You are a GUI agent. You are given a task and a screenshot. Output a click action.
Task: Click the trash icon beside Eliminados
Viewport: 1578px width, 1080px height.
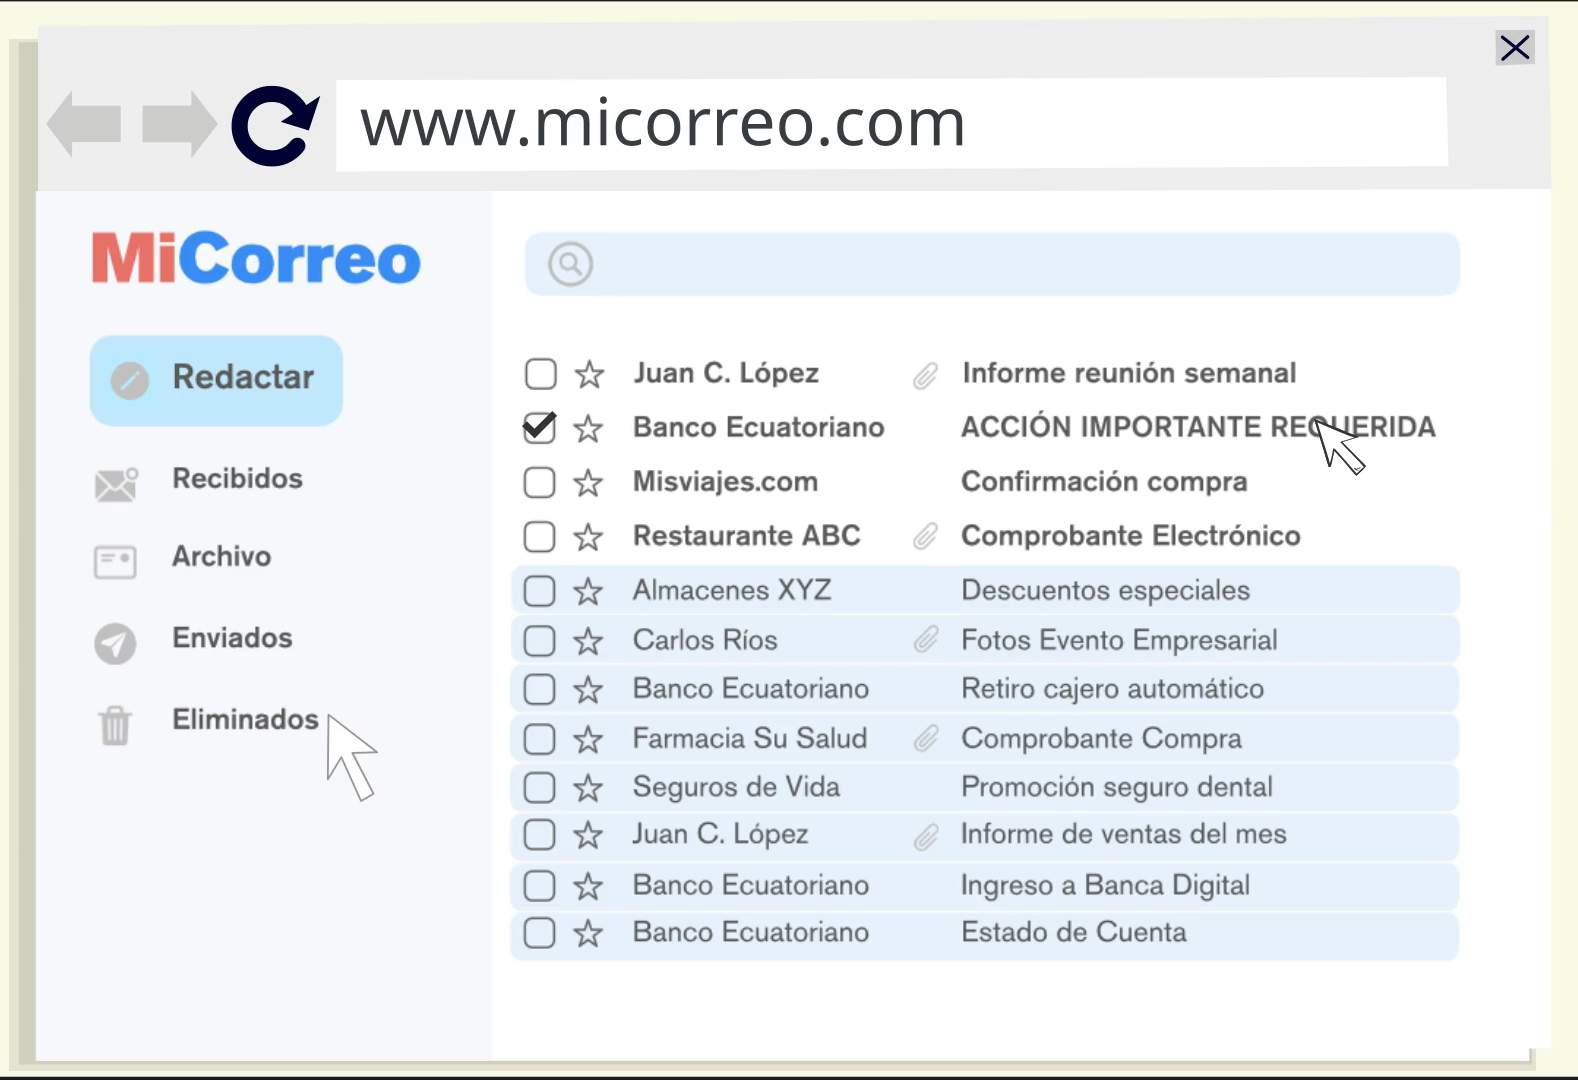click(115, 725)
